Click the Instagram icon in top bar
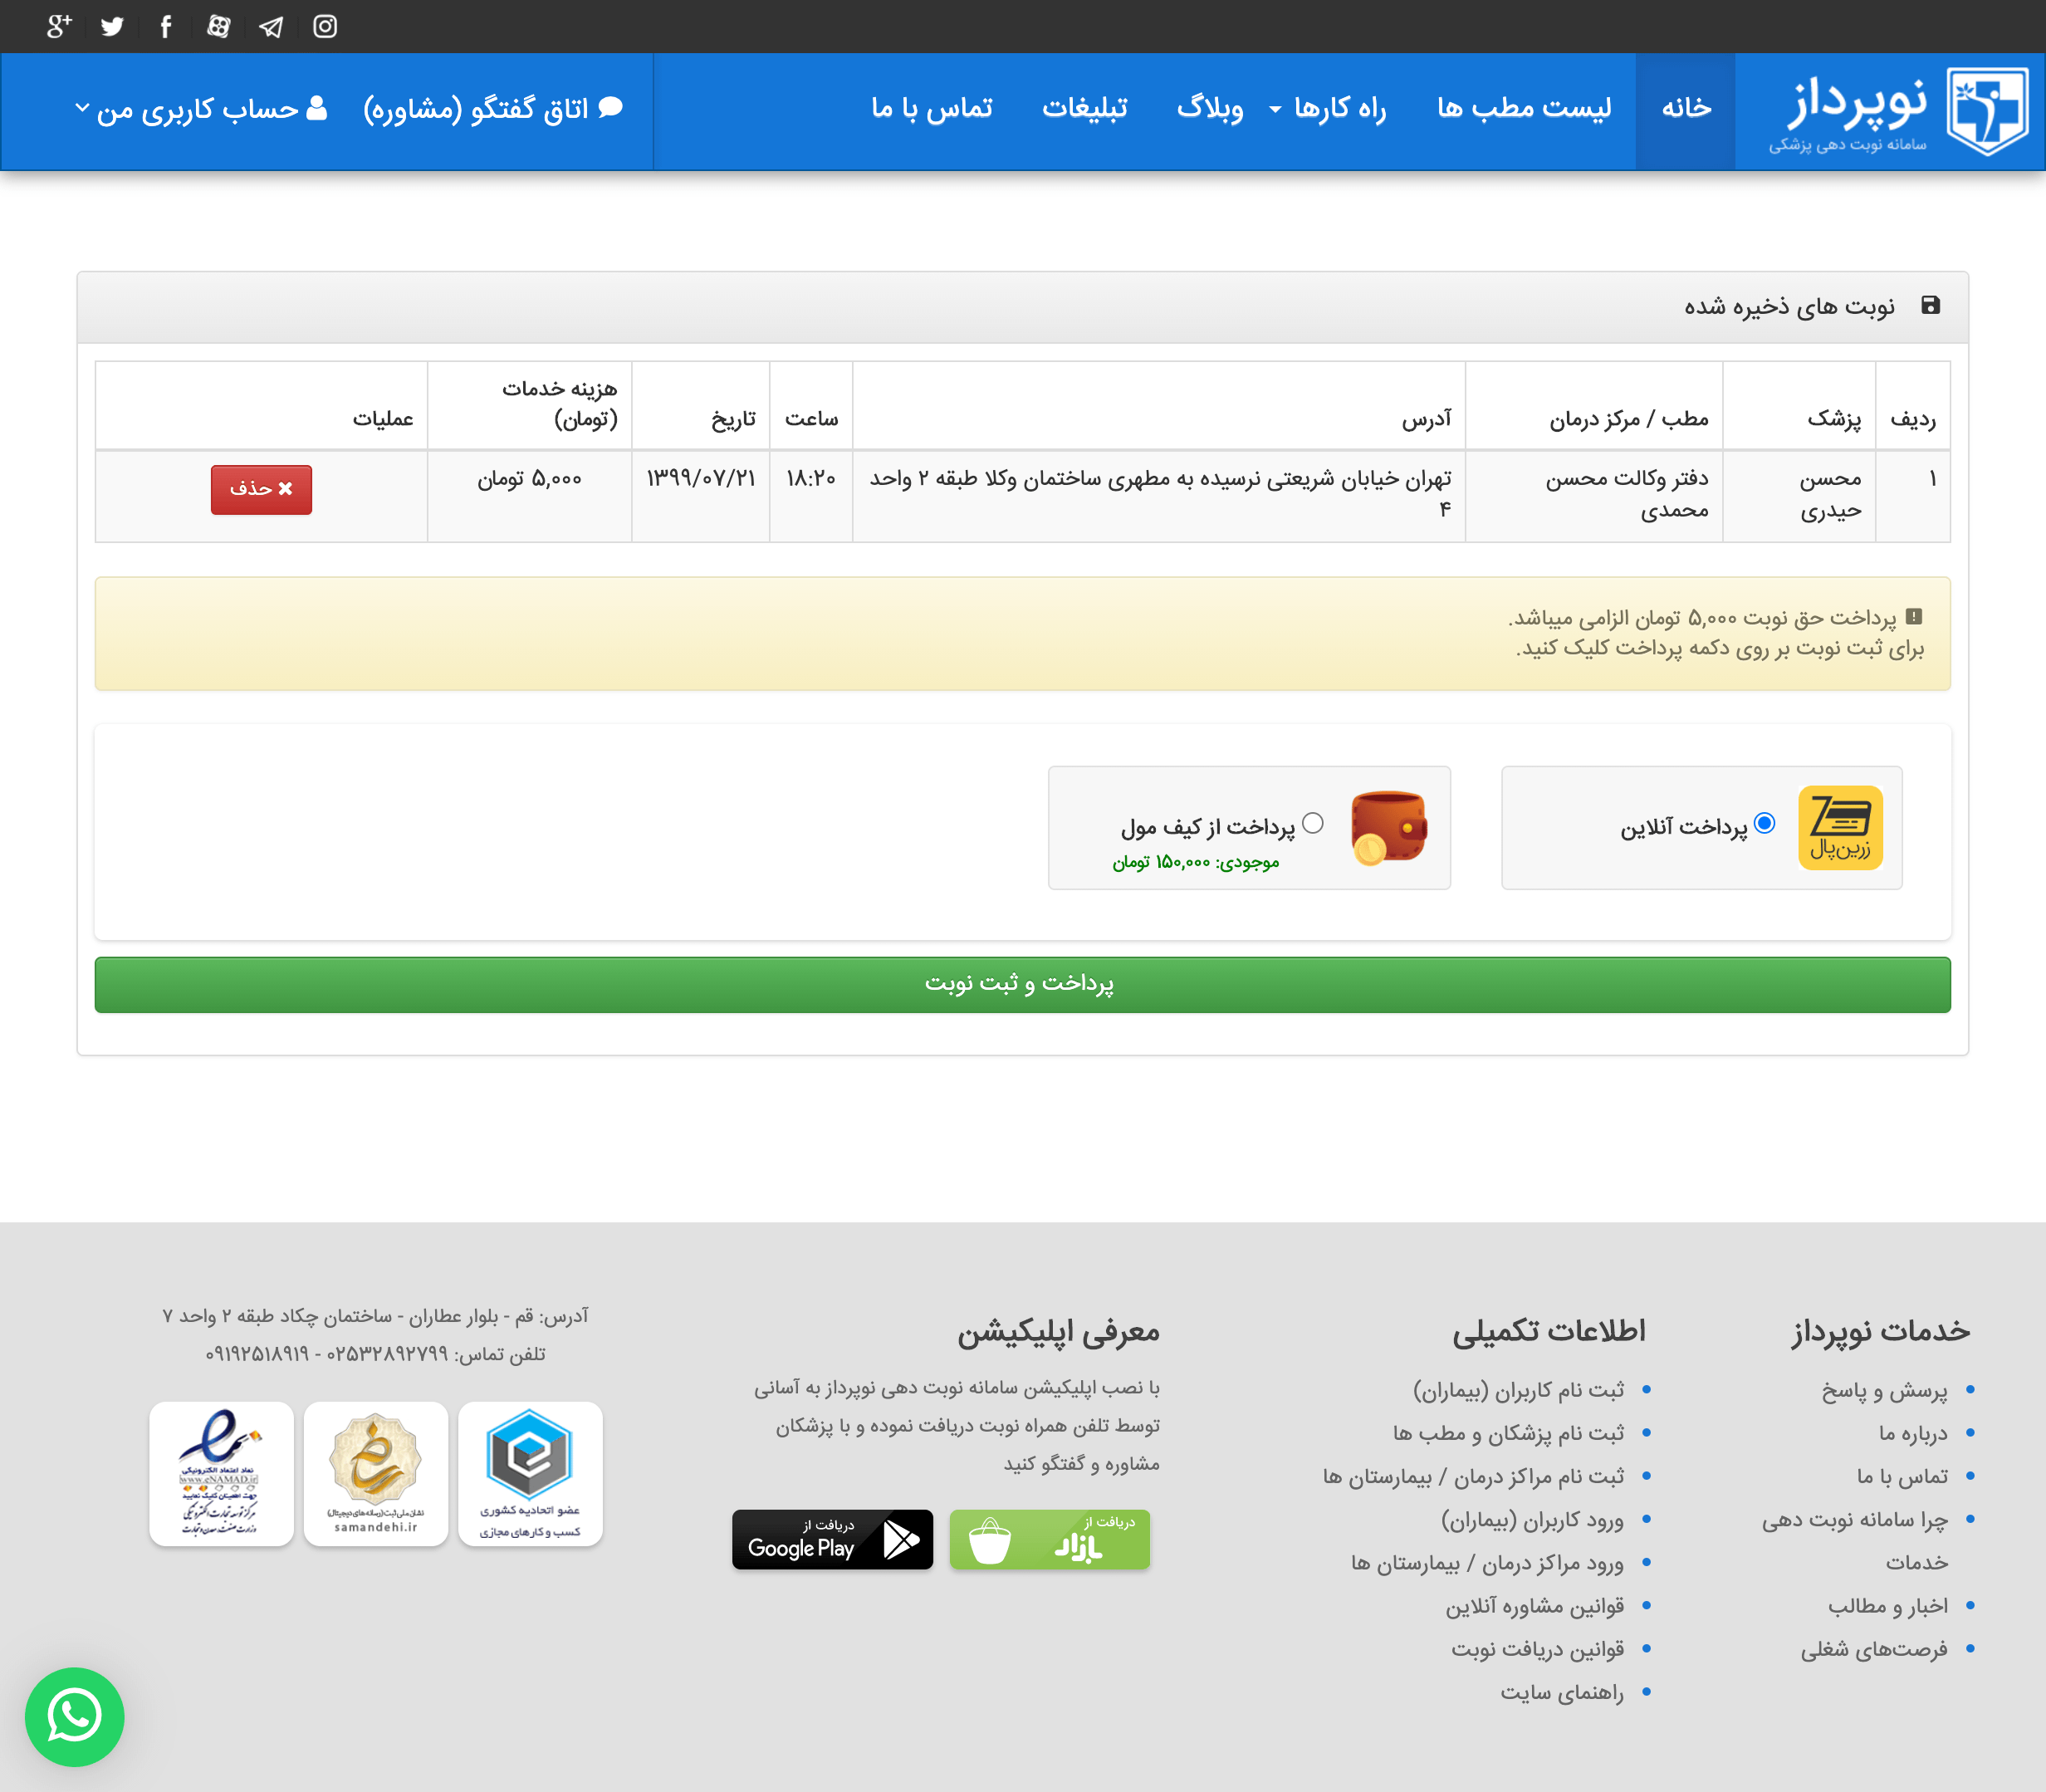 325,27
